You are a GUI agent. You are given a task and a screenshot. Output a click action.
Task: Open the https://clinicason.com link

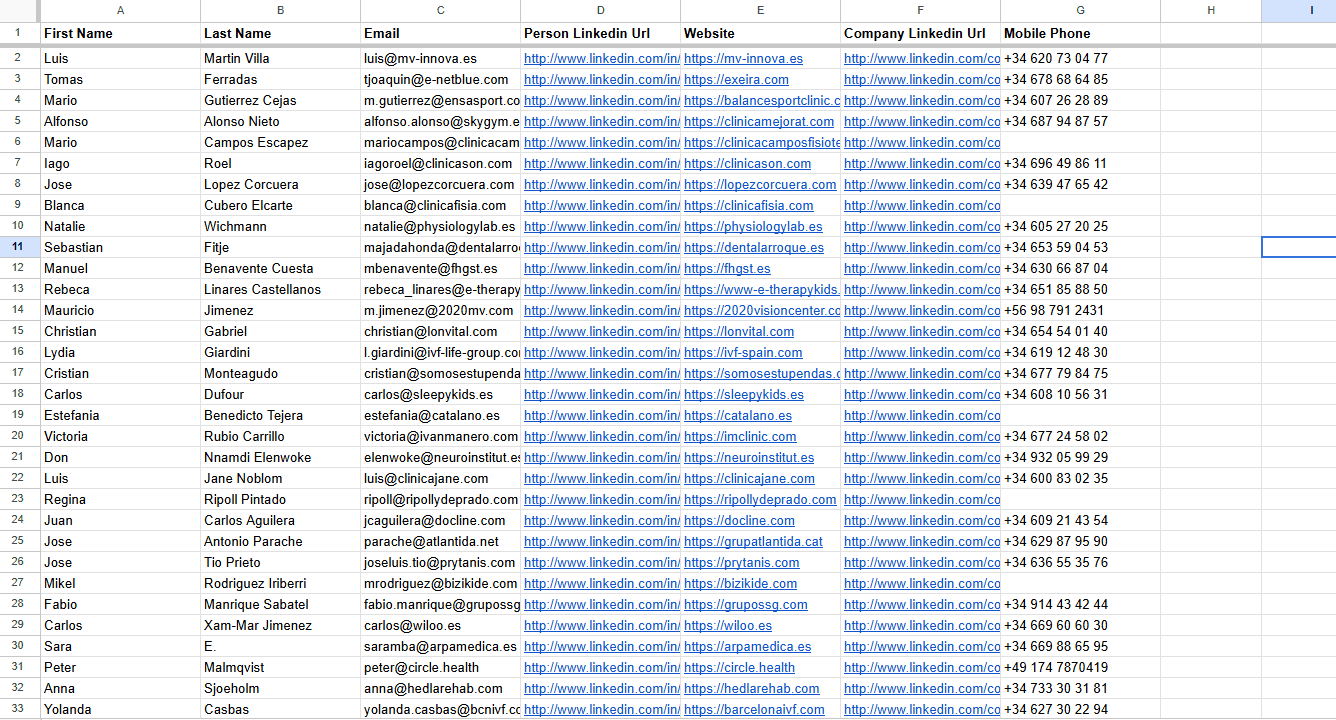(x=747, y=163)
